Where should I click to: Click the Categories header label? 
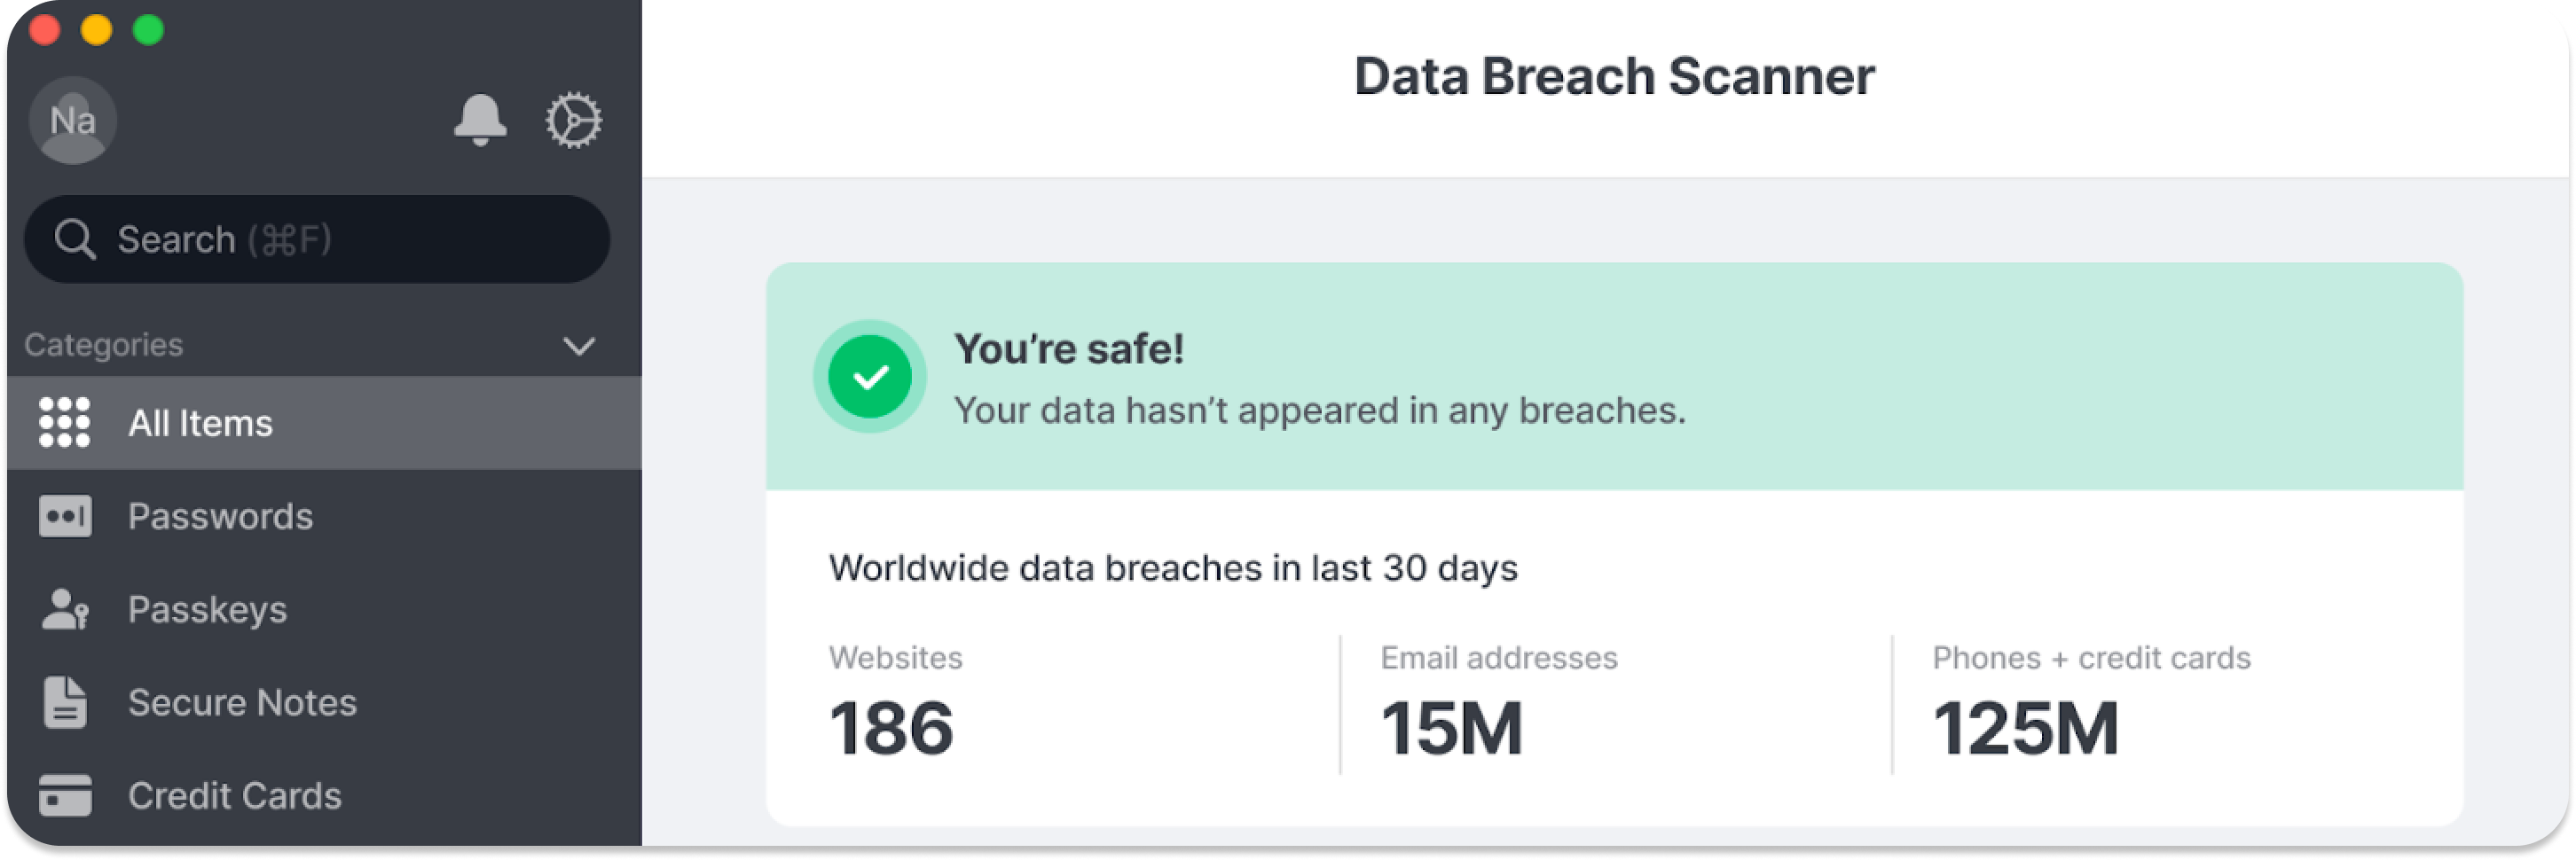coord(104,345)
